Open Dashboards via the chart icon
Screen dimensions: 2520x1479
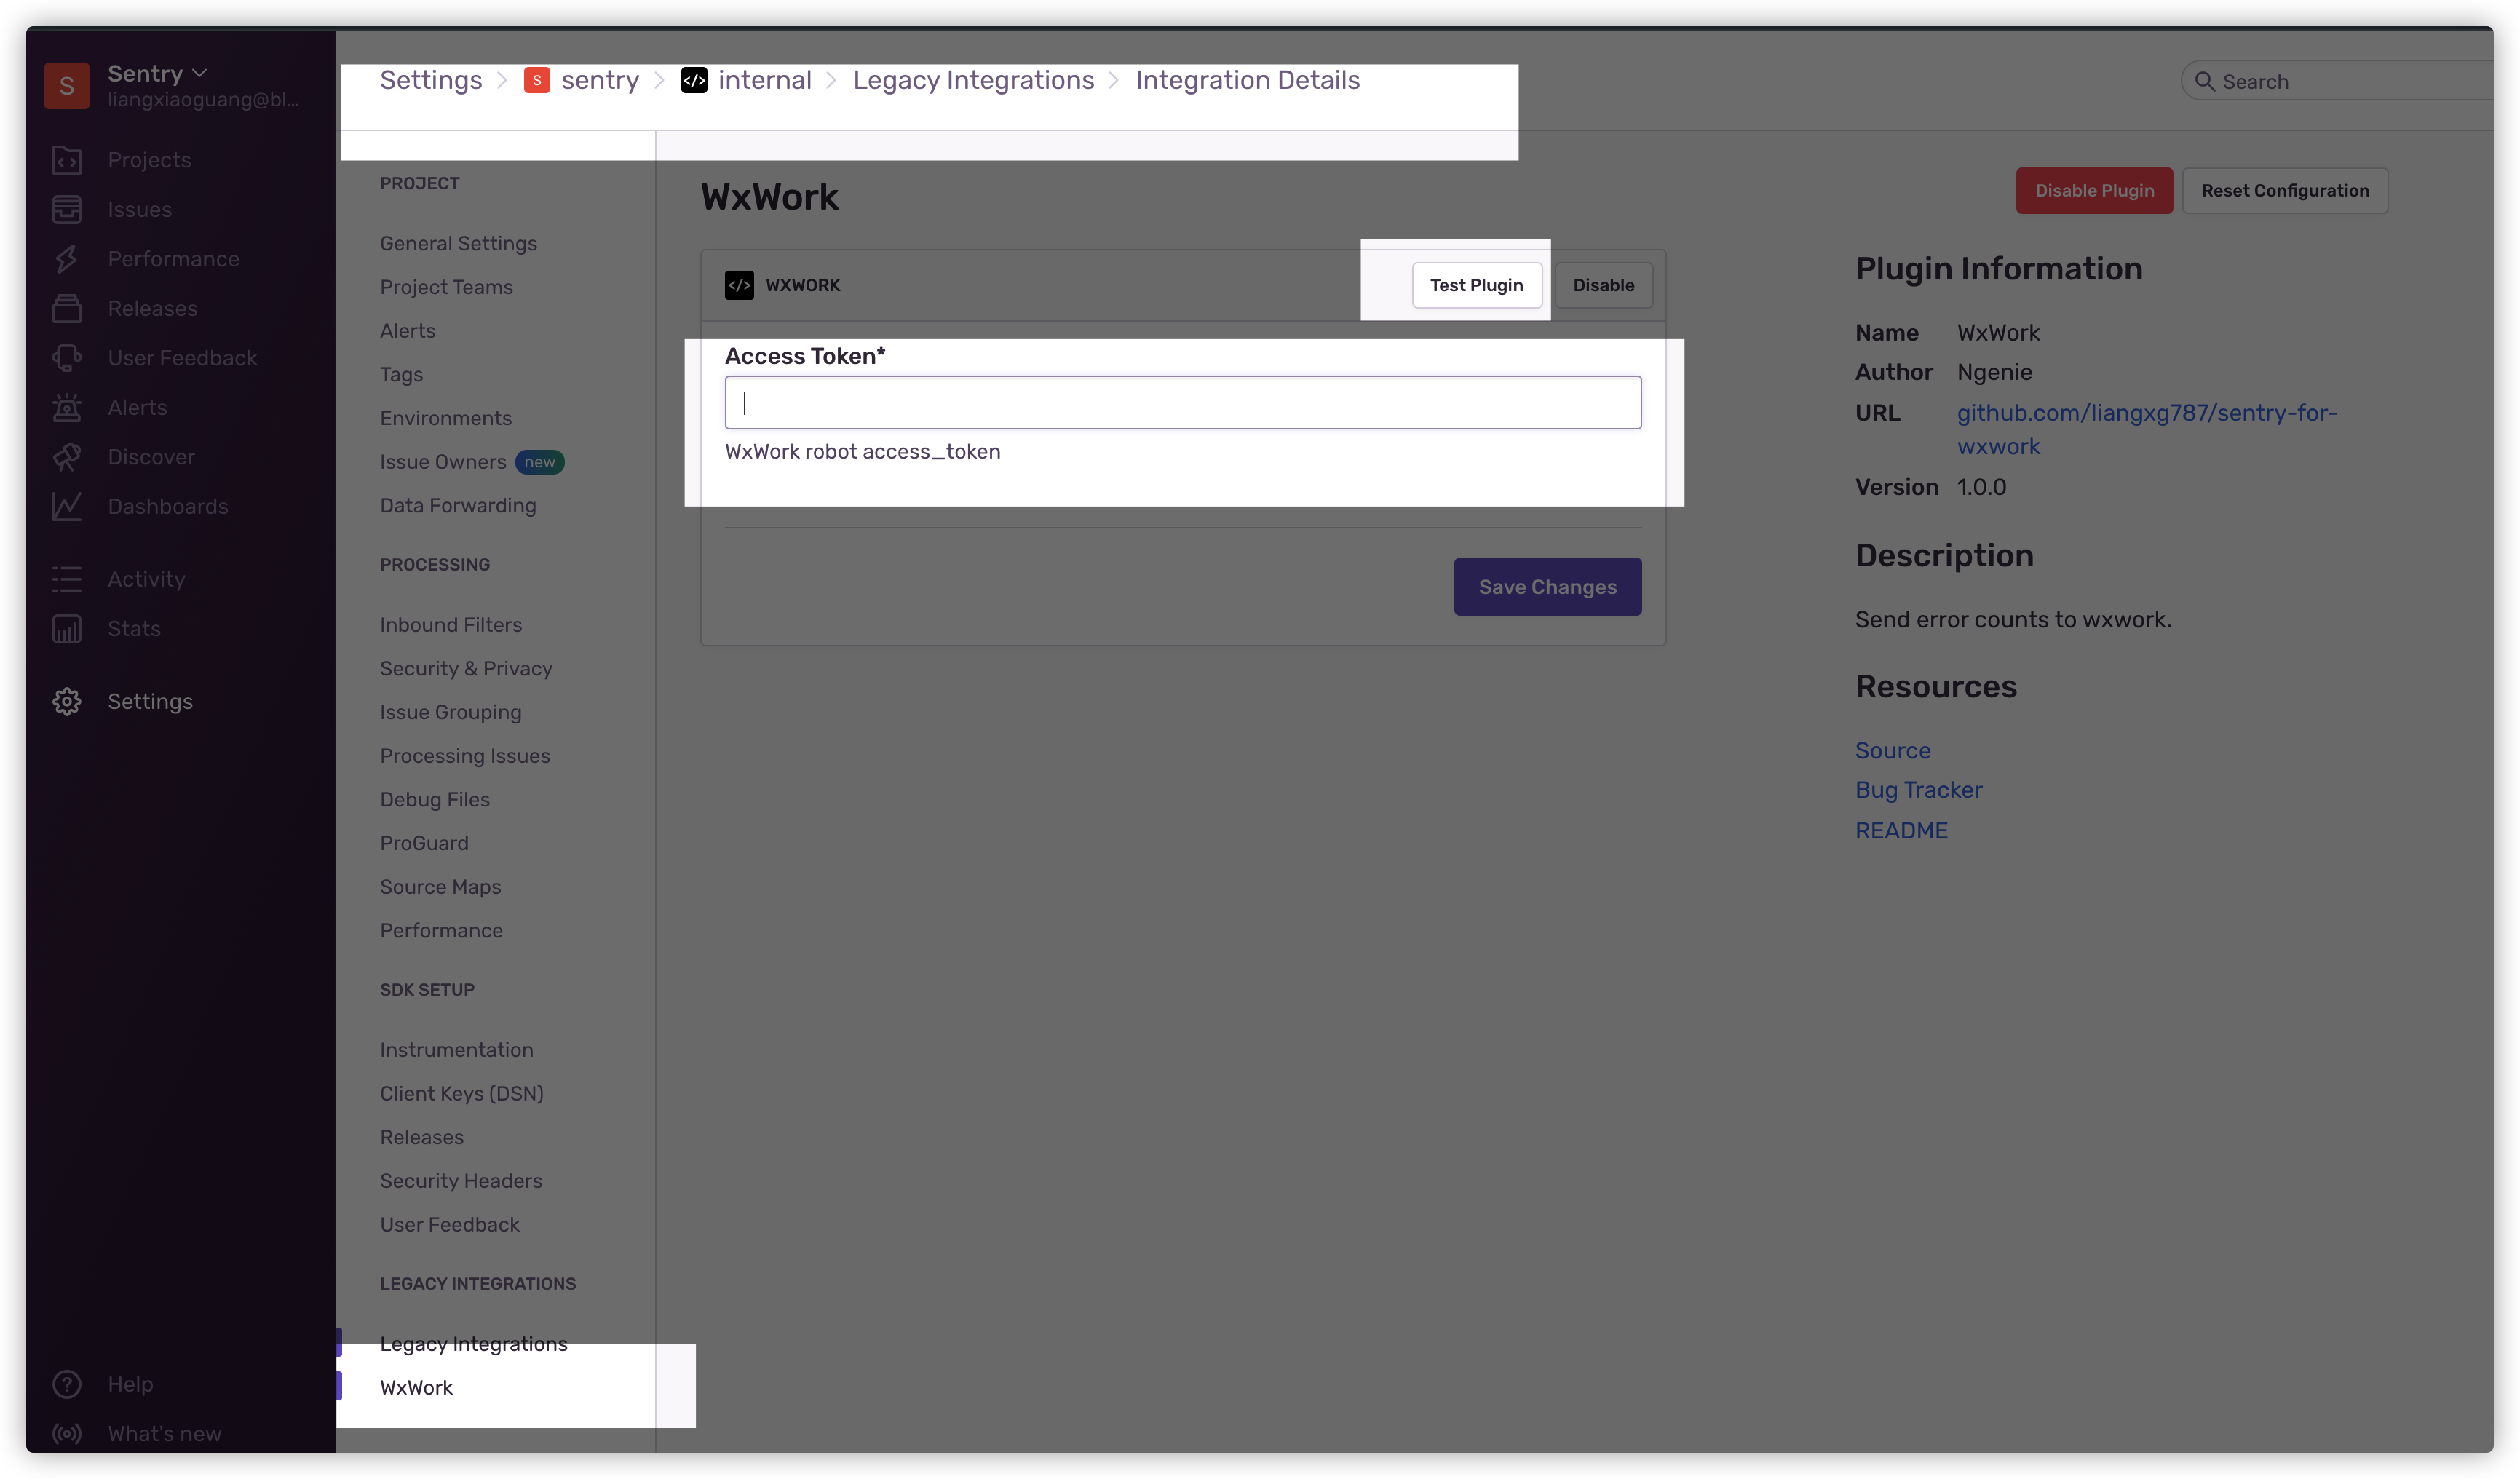[x=67, y=506]
